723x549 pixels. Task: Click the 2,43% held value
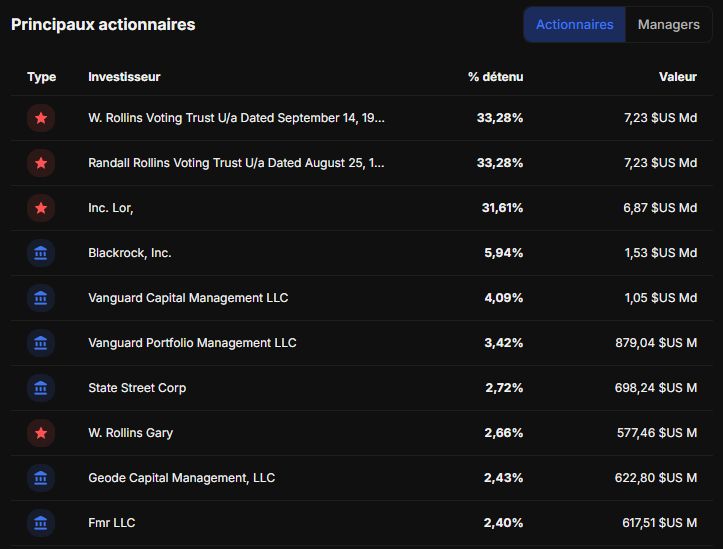pos(504,478)
